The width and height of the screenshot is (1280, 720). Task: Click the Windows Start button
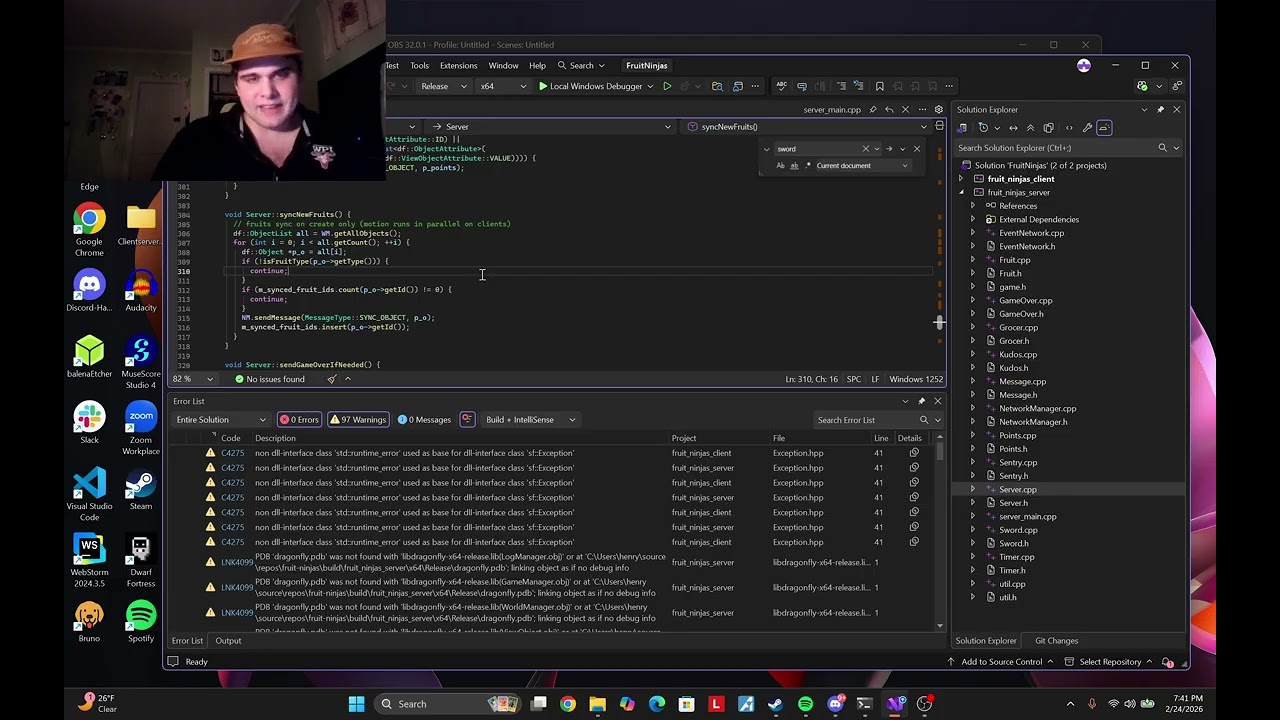click(357, 704)
